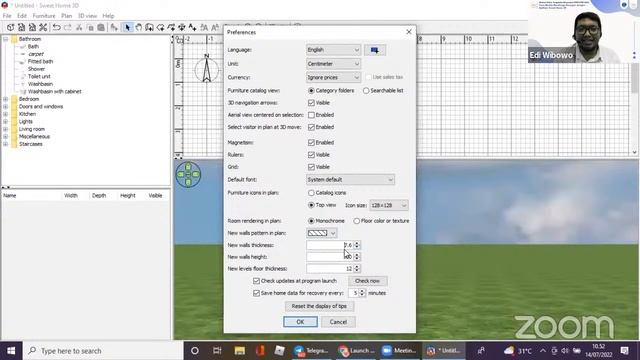This screenshot has width=640, height=360.
Task: Open the 3D view menu
Action: tap(87, 16)
